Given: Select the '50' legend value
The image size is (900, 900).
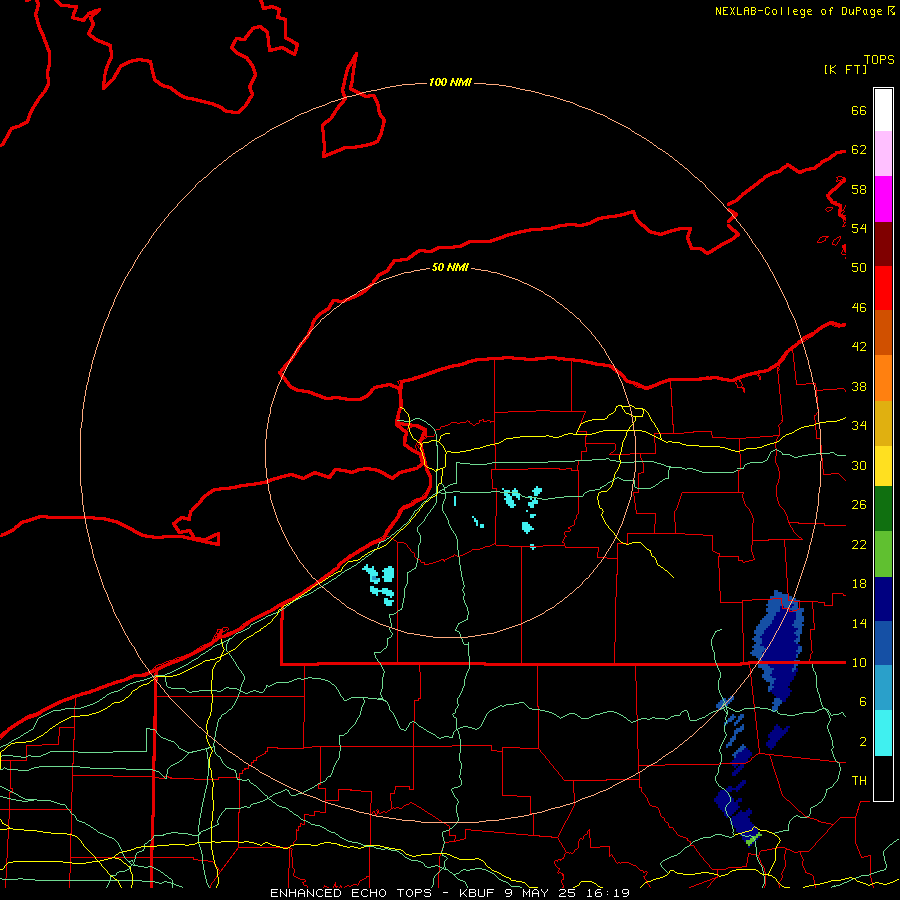Looking at the screenshot, I should coord(859,267).
